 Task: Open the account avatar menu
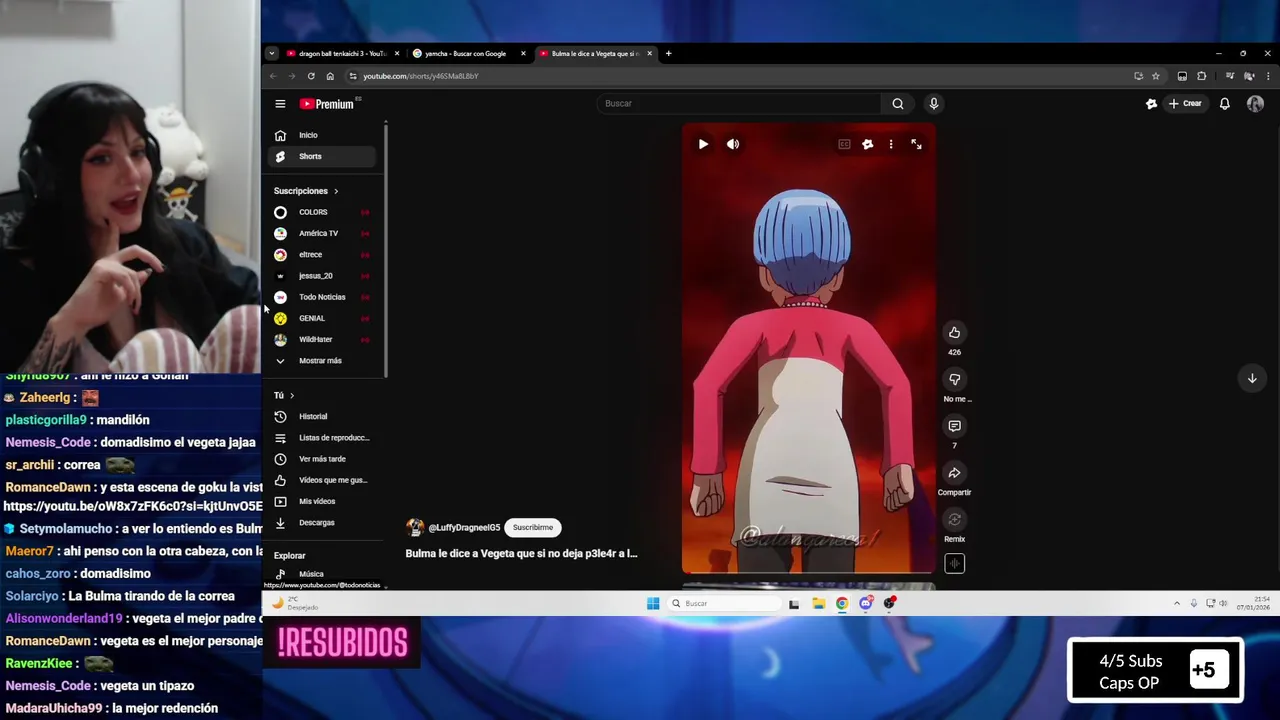tap(1255, 104)
